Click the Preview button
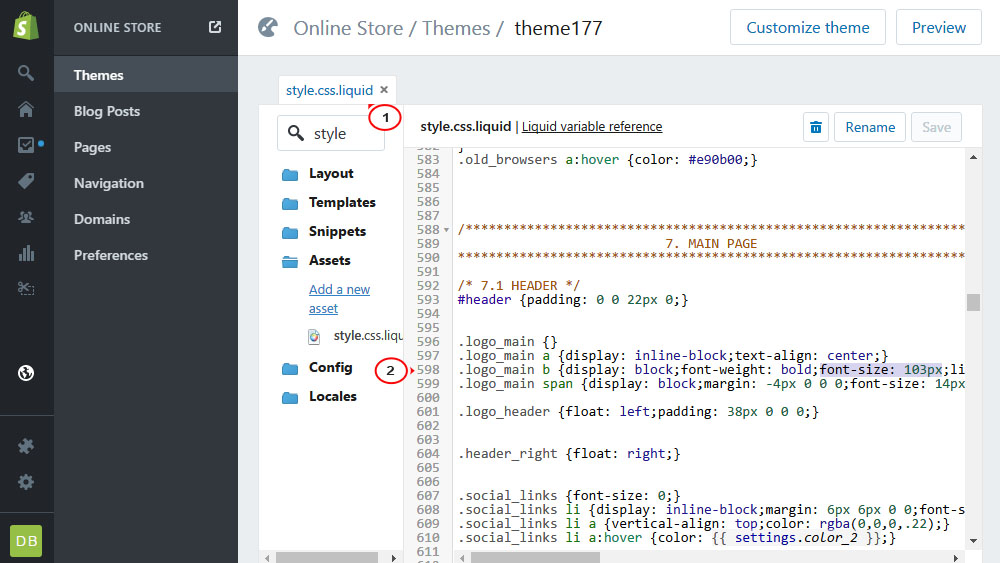The width and height of the screenshot is (1000, 563). (938, 27)
